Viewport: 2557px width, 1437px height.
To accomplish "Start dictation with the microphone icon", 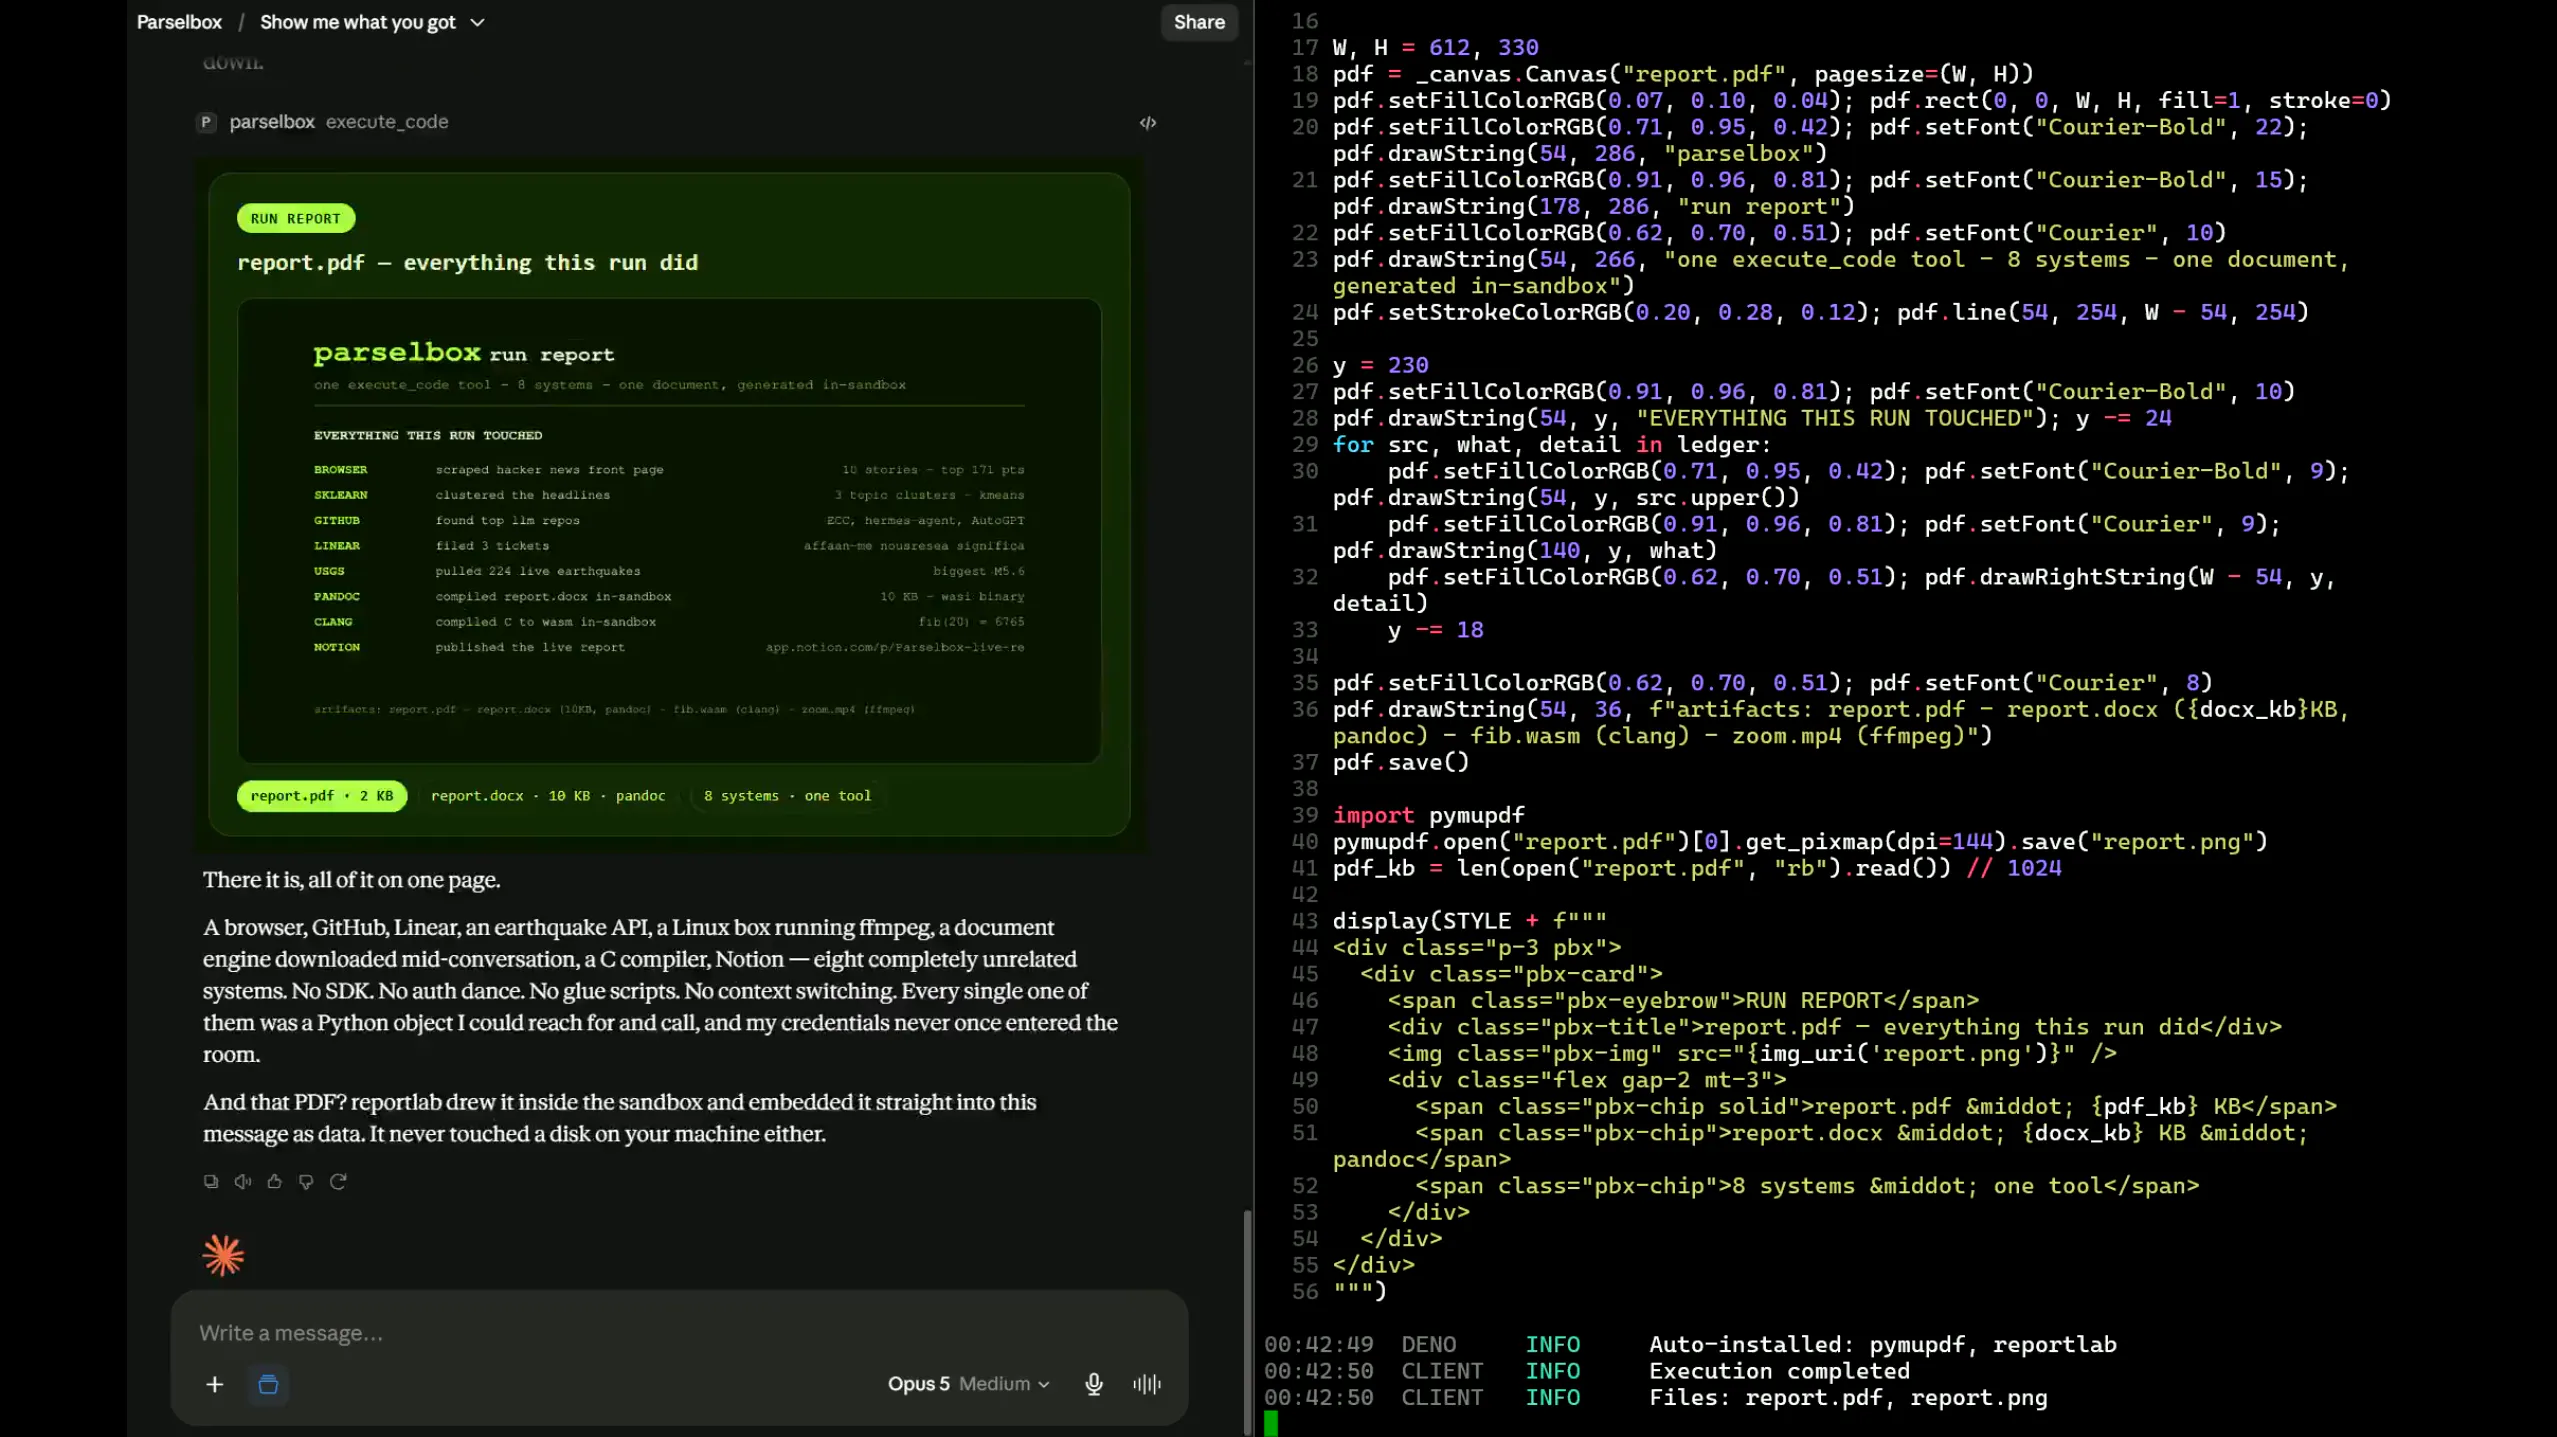I will tap(1094, 1384).
